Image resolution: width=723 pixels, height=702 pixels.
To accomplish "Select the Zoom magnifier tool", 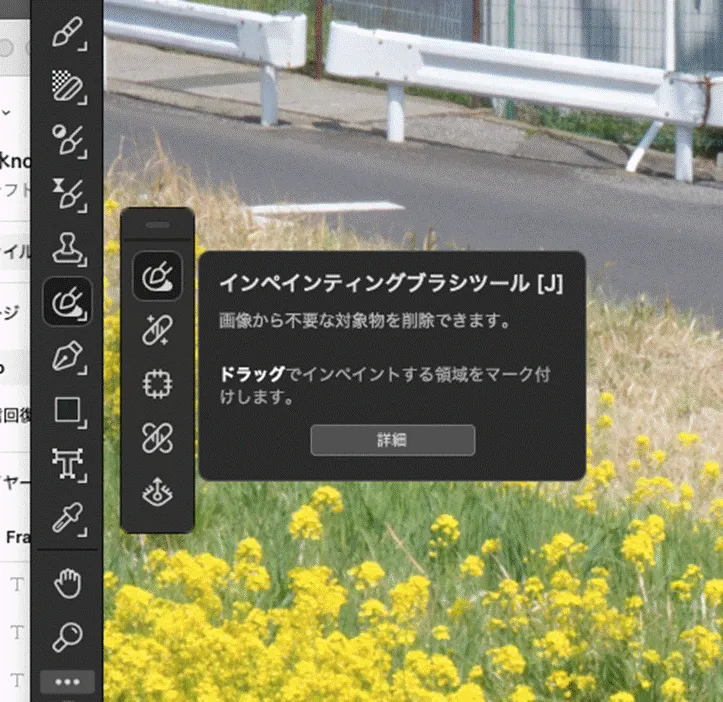I will pos(67,637).
